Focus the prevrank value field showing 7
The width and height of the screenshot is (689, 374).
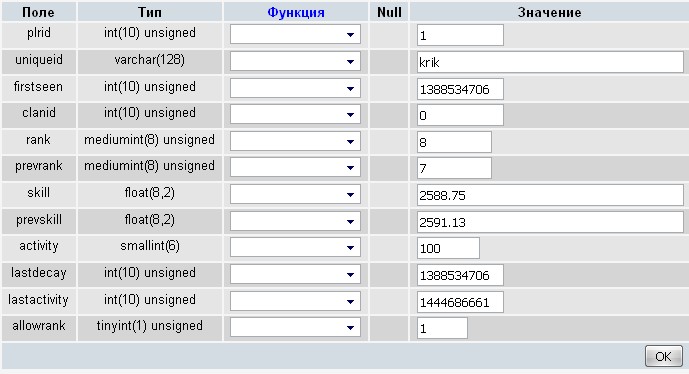tap(454, 168)
